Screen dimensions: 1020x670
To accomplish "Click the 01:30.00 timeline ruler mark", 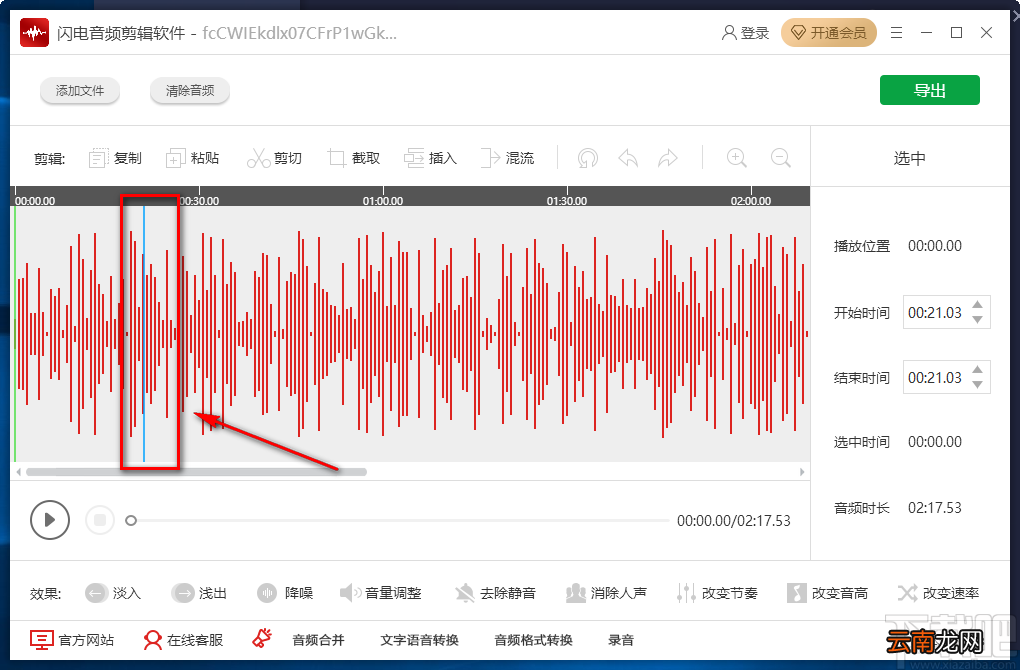I will point(567,201).
